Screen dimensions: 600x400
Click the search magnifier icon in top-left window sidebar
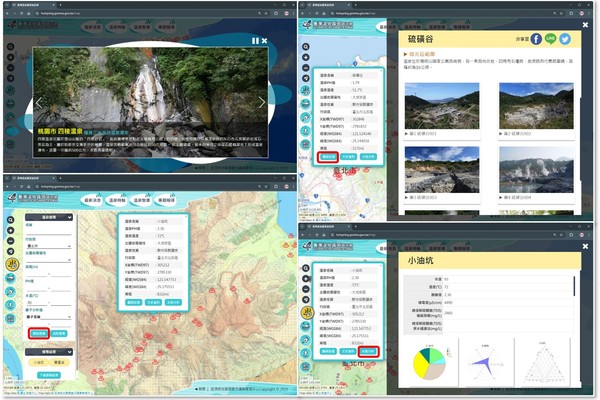10,47
